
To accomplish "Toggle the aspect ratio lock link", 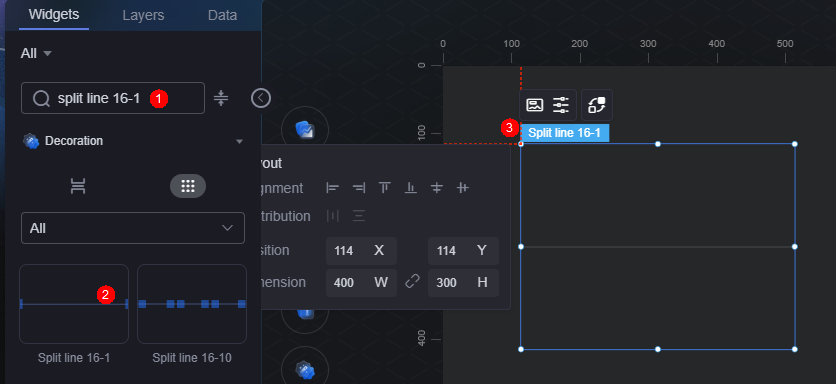I will click(412, 281).
